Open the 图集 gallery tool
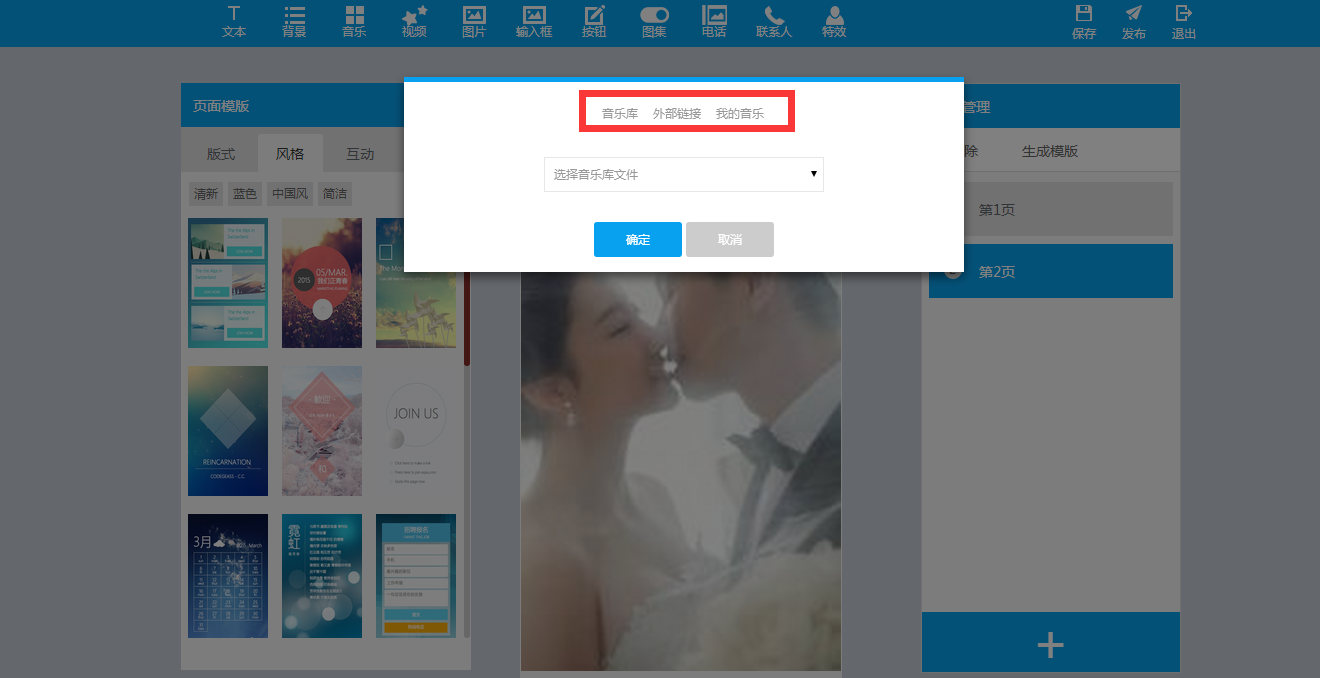This screenshot has height=678, width=1320. tap(654, 21)
